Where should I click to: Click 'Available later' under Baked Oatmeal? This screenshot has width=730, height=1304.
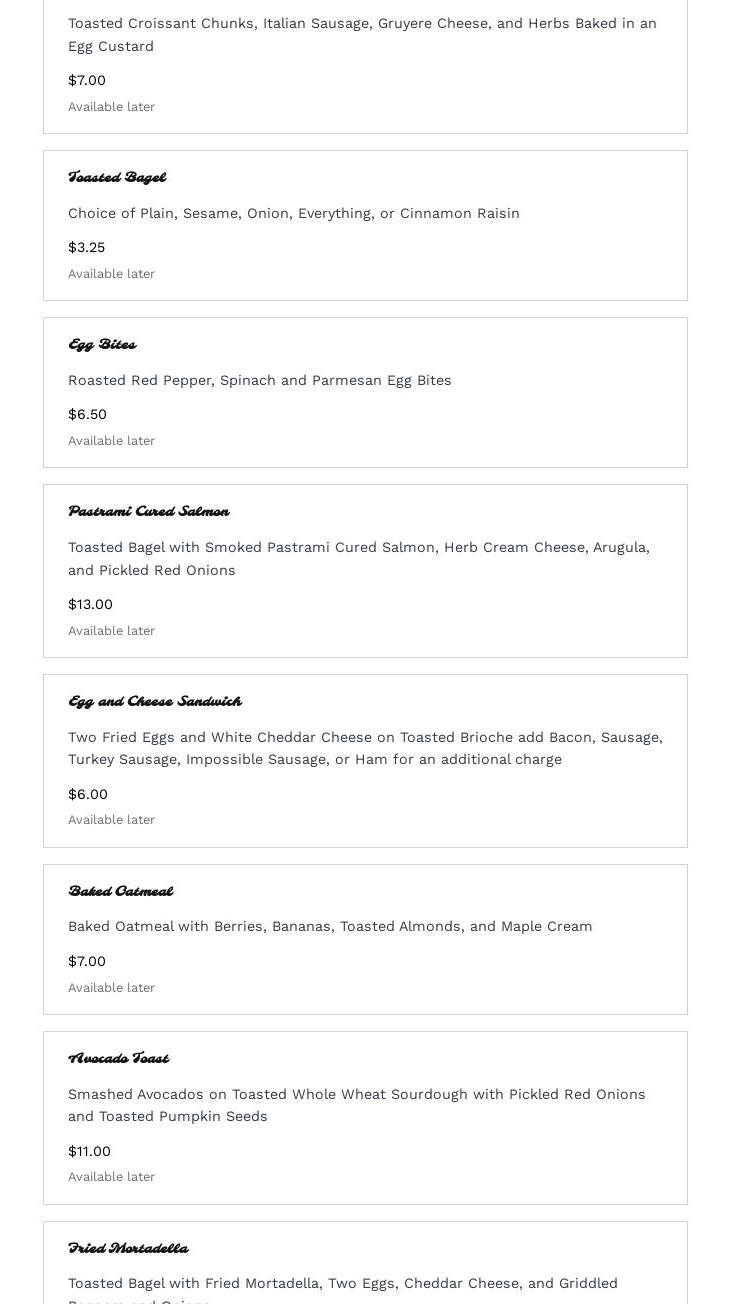pos(111,988)
